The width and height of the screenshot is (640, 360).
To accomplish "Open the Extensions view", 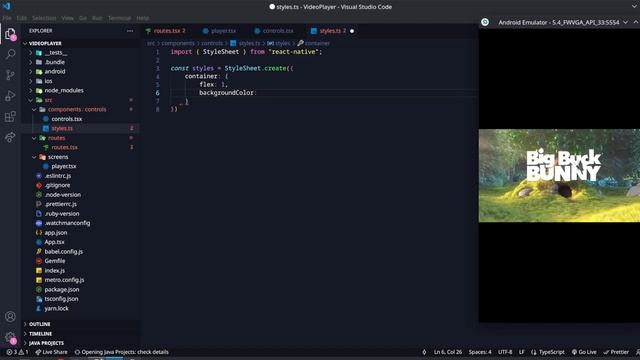I will (x=10, y=117).
